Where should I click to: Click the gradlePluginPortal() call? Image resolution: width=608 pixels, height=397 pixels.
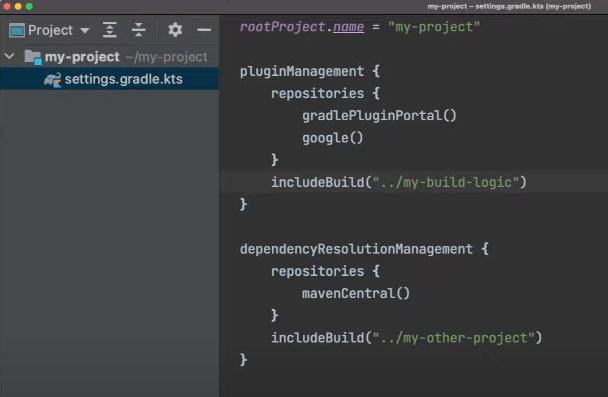(380, 116)
